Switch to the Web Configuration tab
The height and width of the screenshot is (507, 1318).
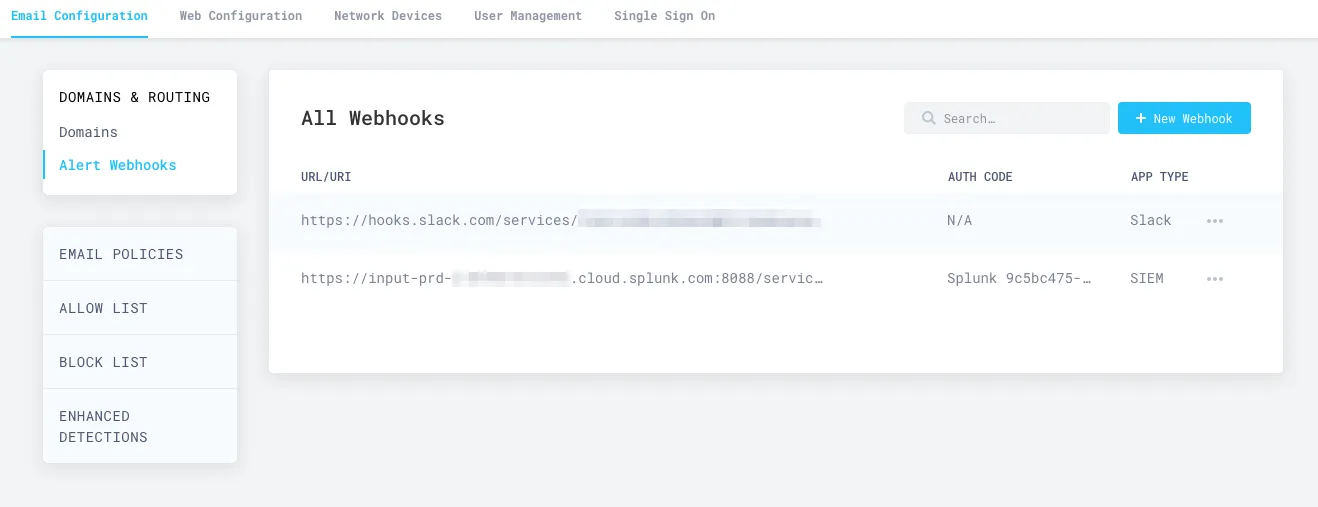pyautogui.click(x=240, y=16)
